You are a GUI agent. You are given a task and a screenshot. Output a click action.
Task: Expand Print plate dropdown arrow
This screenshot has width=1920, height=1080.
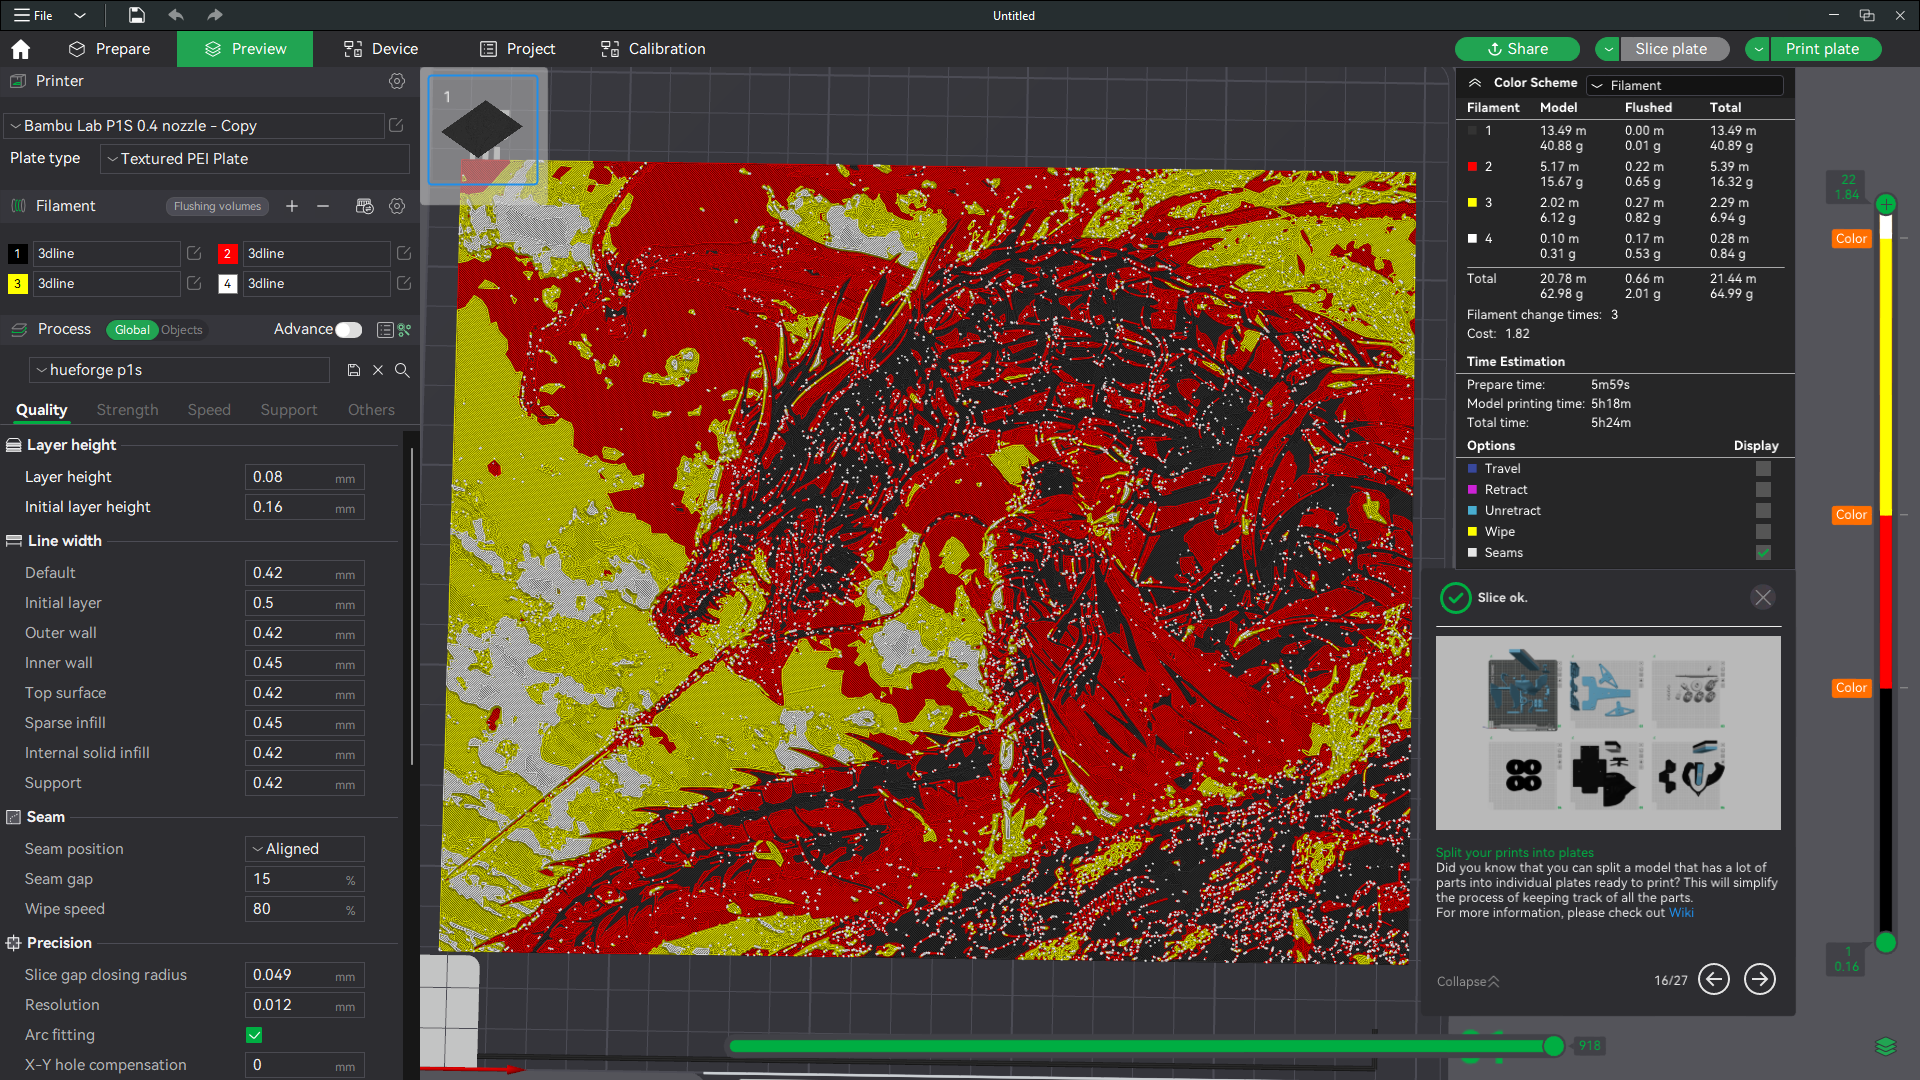click(x=1758, y=49)
